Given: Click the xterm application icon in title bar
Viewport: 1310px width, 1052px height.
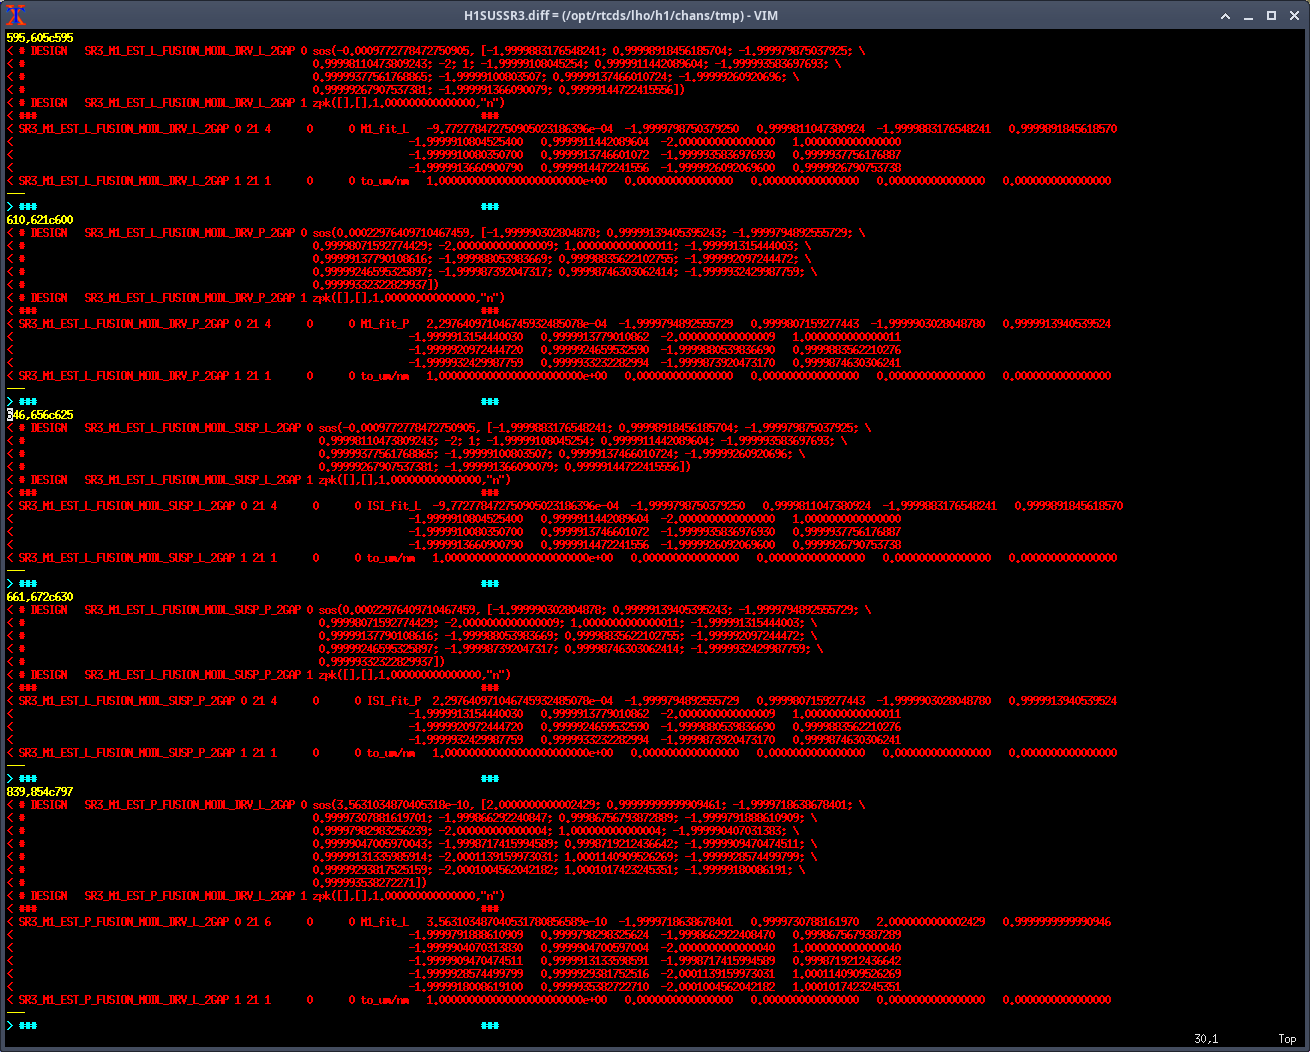Looking at the screenshot, I should pos(15,15).
